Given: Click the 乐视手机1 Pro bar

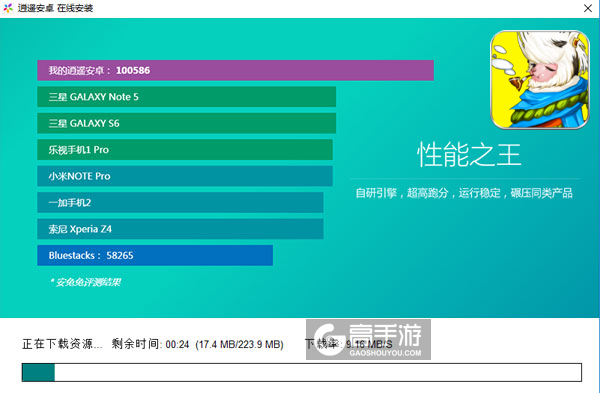Looking at the screenshot, I should (185, 150).
